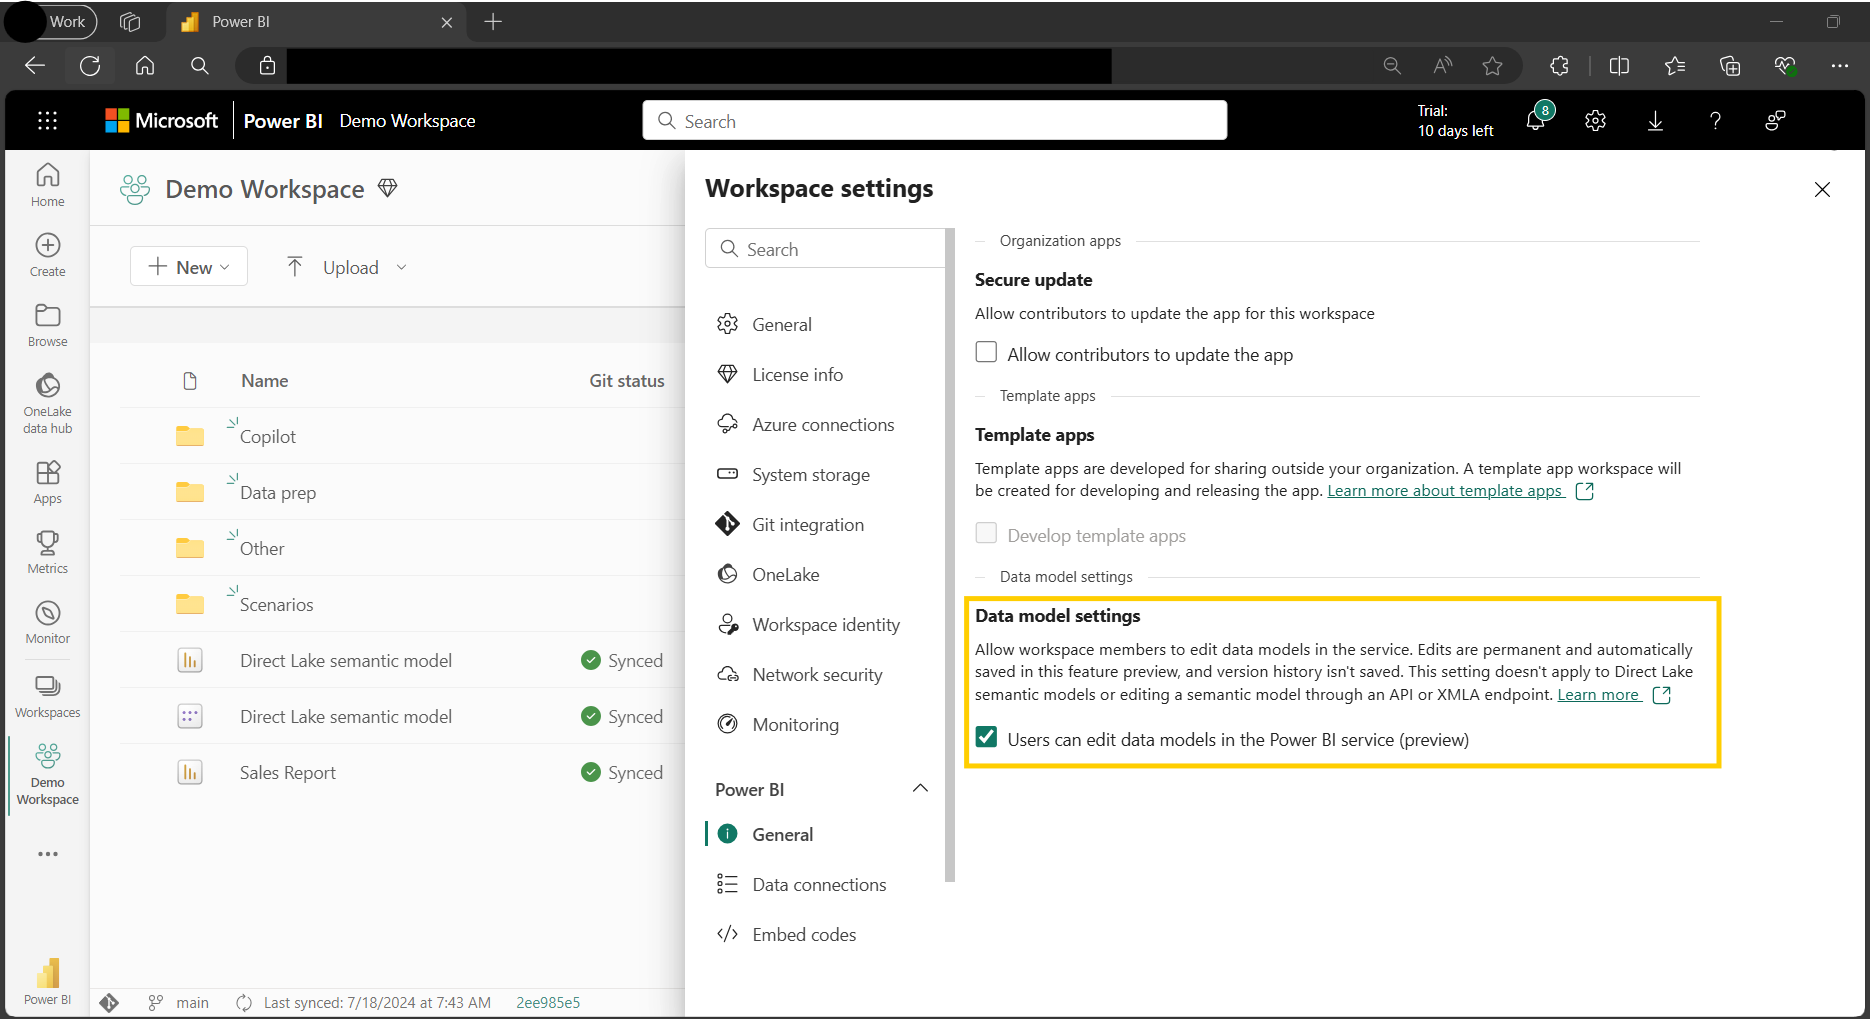Click the download arrow icon in header

pos(1655,121)
